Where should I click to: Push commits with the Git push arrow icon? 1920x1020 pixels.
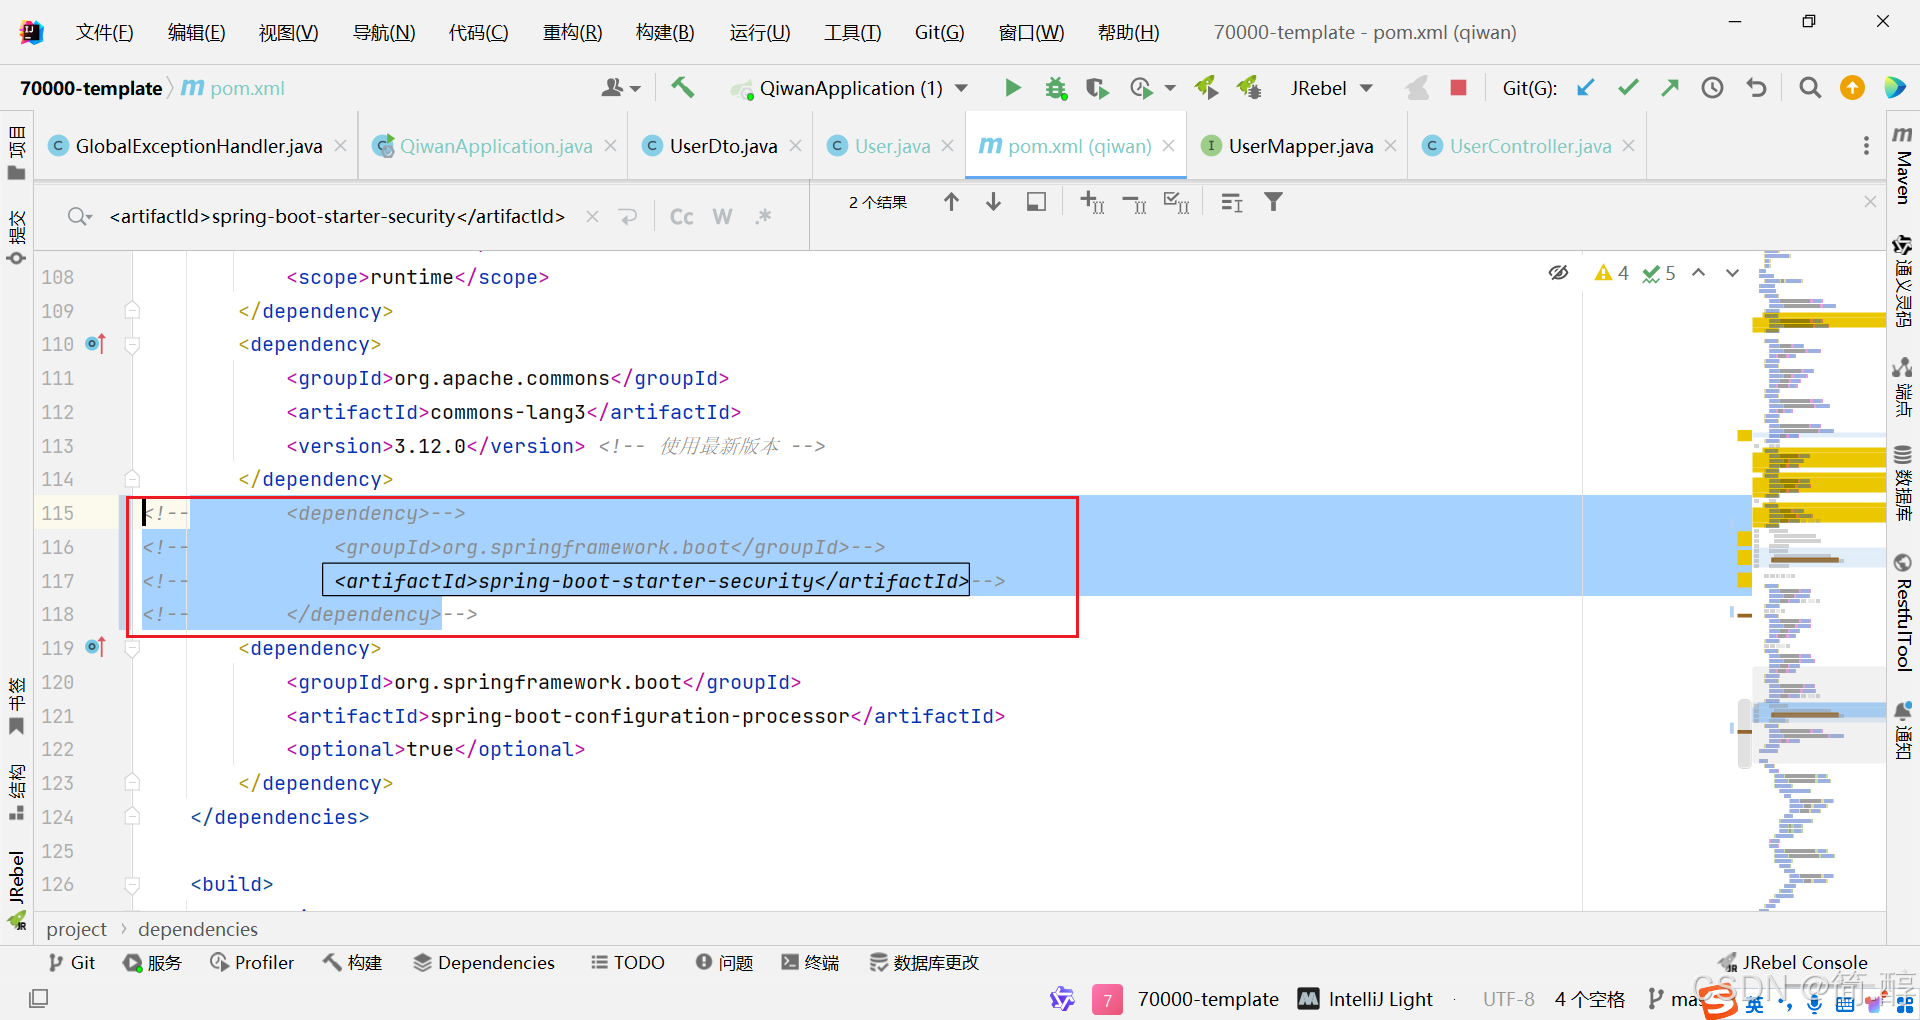coord(1669,88)
